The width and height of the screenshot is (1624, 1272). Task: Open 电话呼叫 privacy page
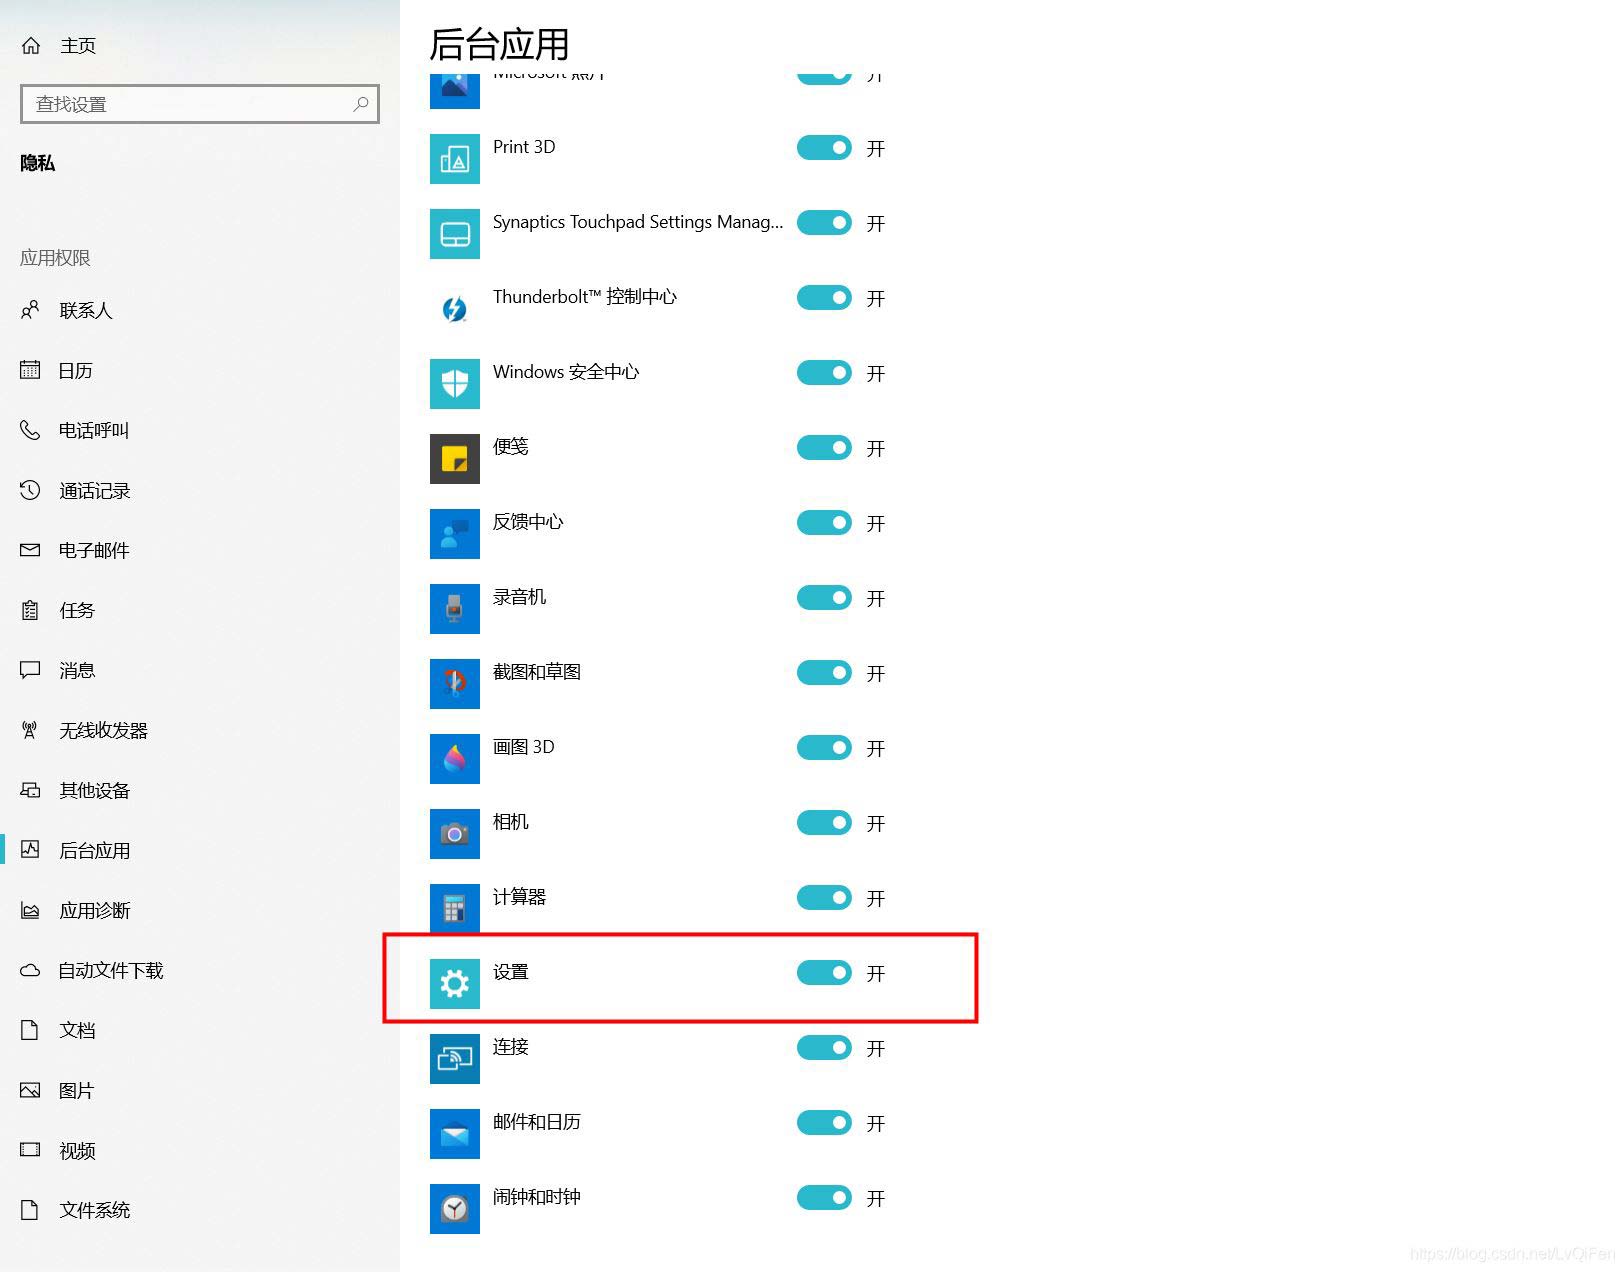[200, 431]
